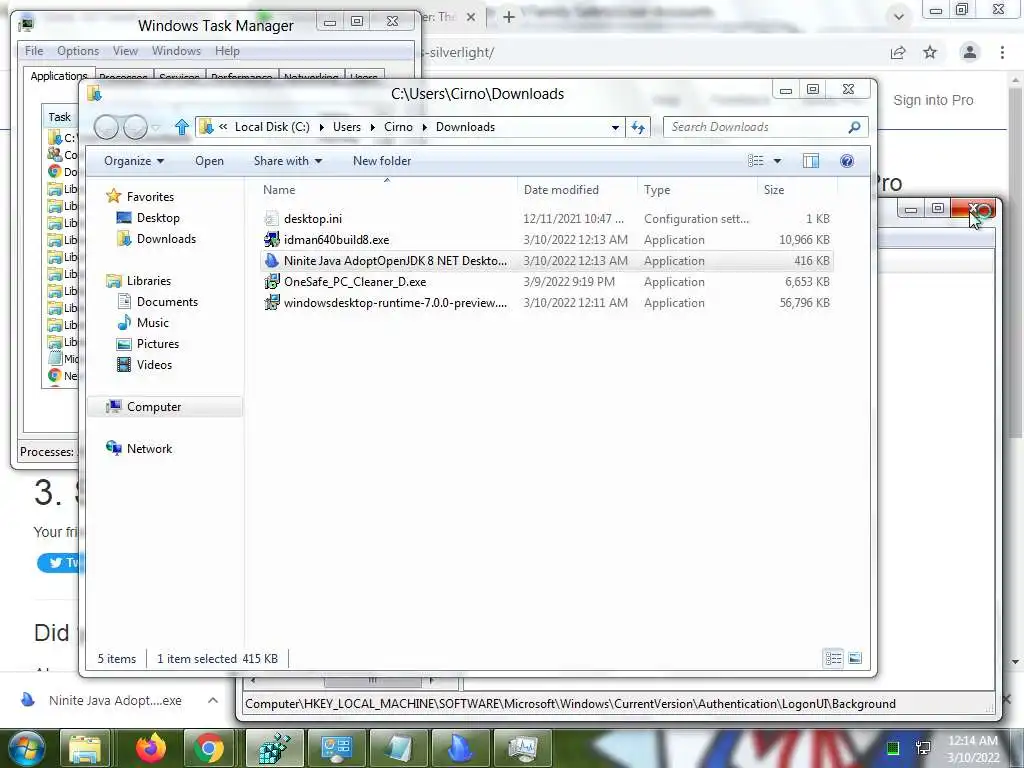Expand the address bar history dropdown
The width and height of the screenshot is (1024, 768).
click(615, 127)
